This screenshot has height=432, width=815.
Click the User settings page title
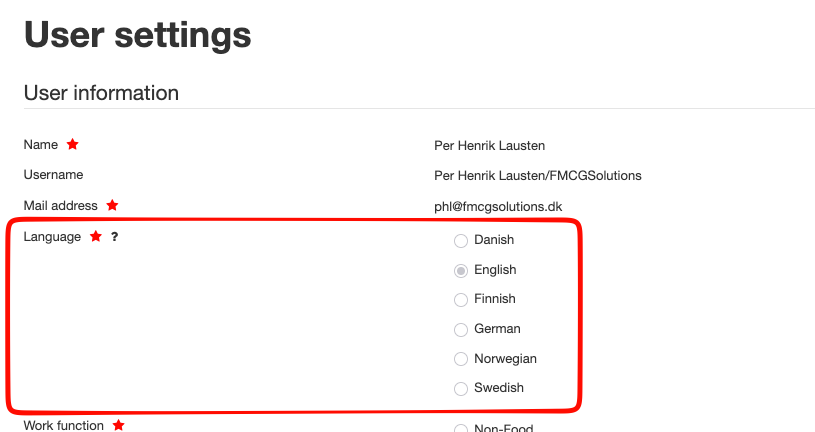(x=137, y=34)
